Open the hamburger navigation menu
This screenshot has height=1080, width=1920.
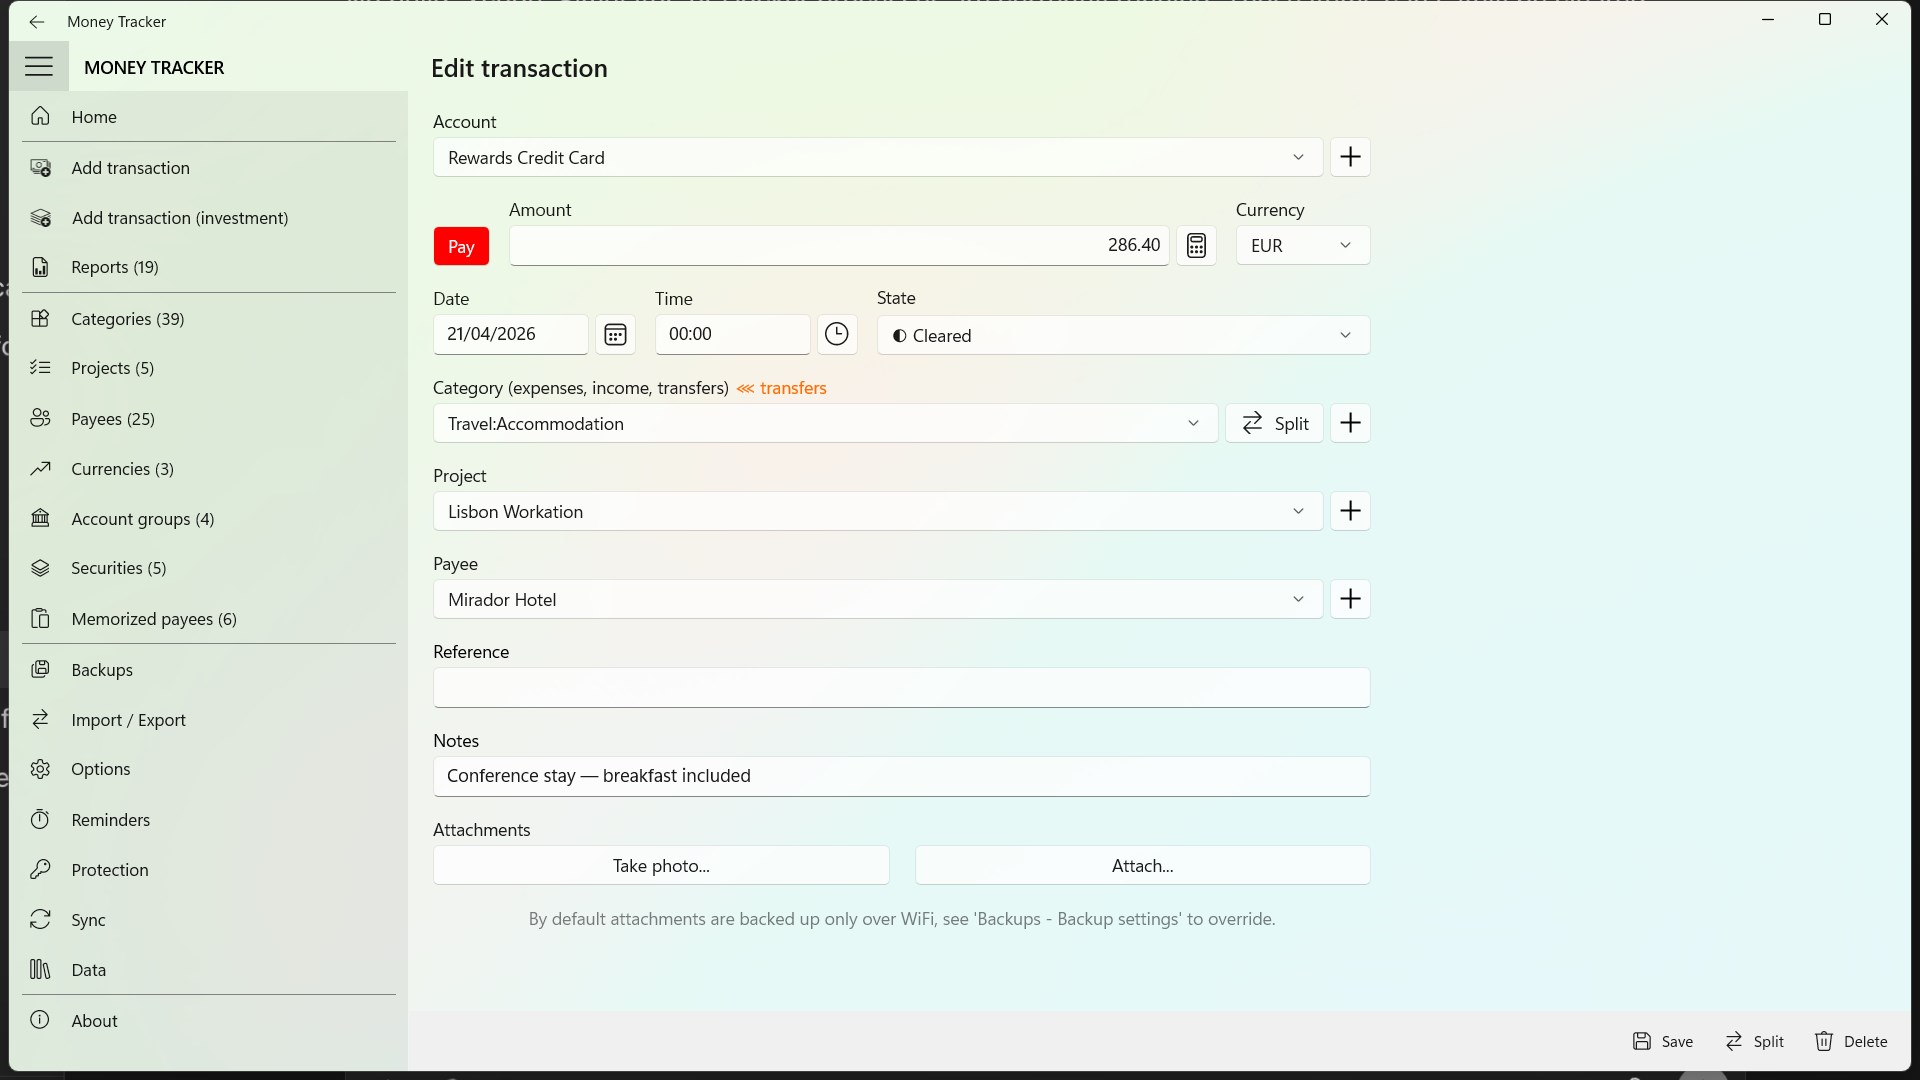[39, 67]
